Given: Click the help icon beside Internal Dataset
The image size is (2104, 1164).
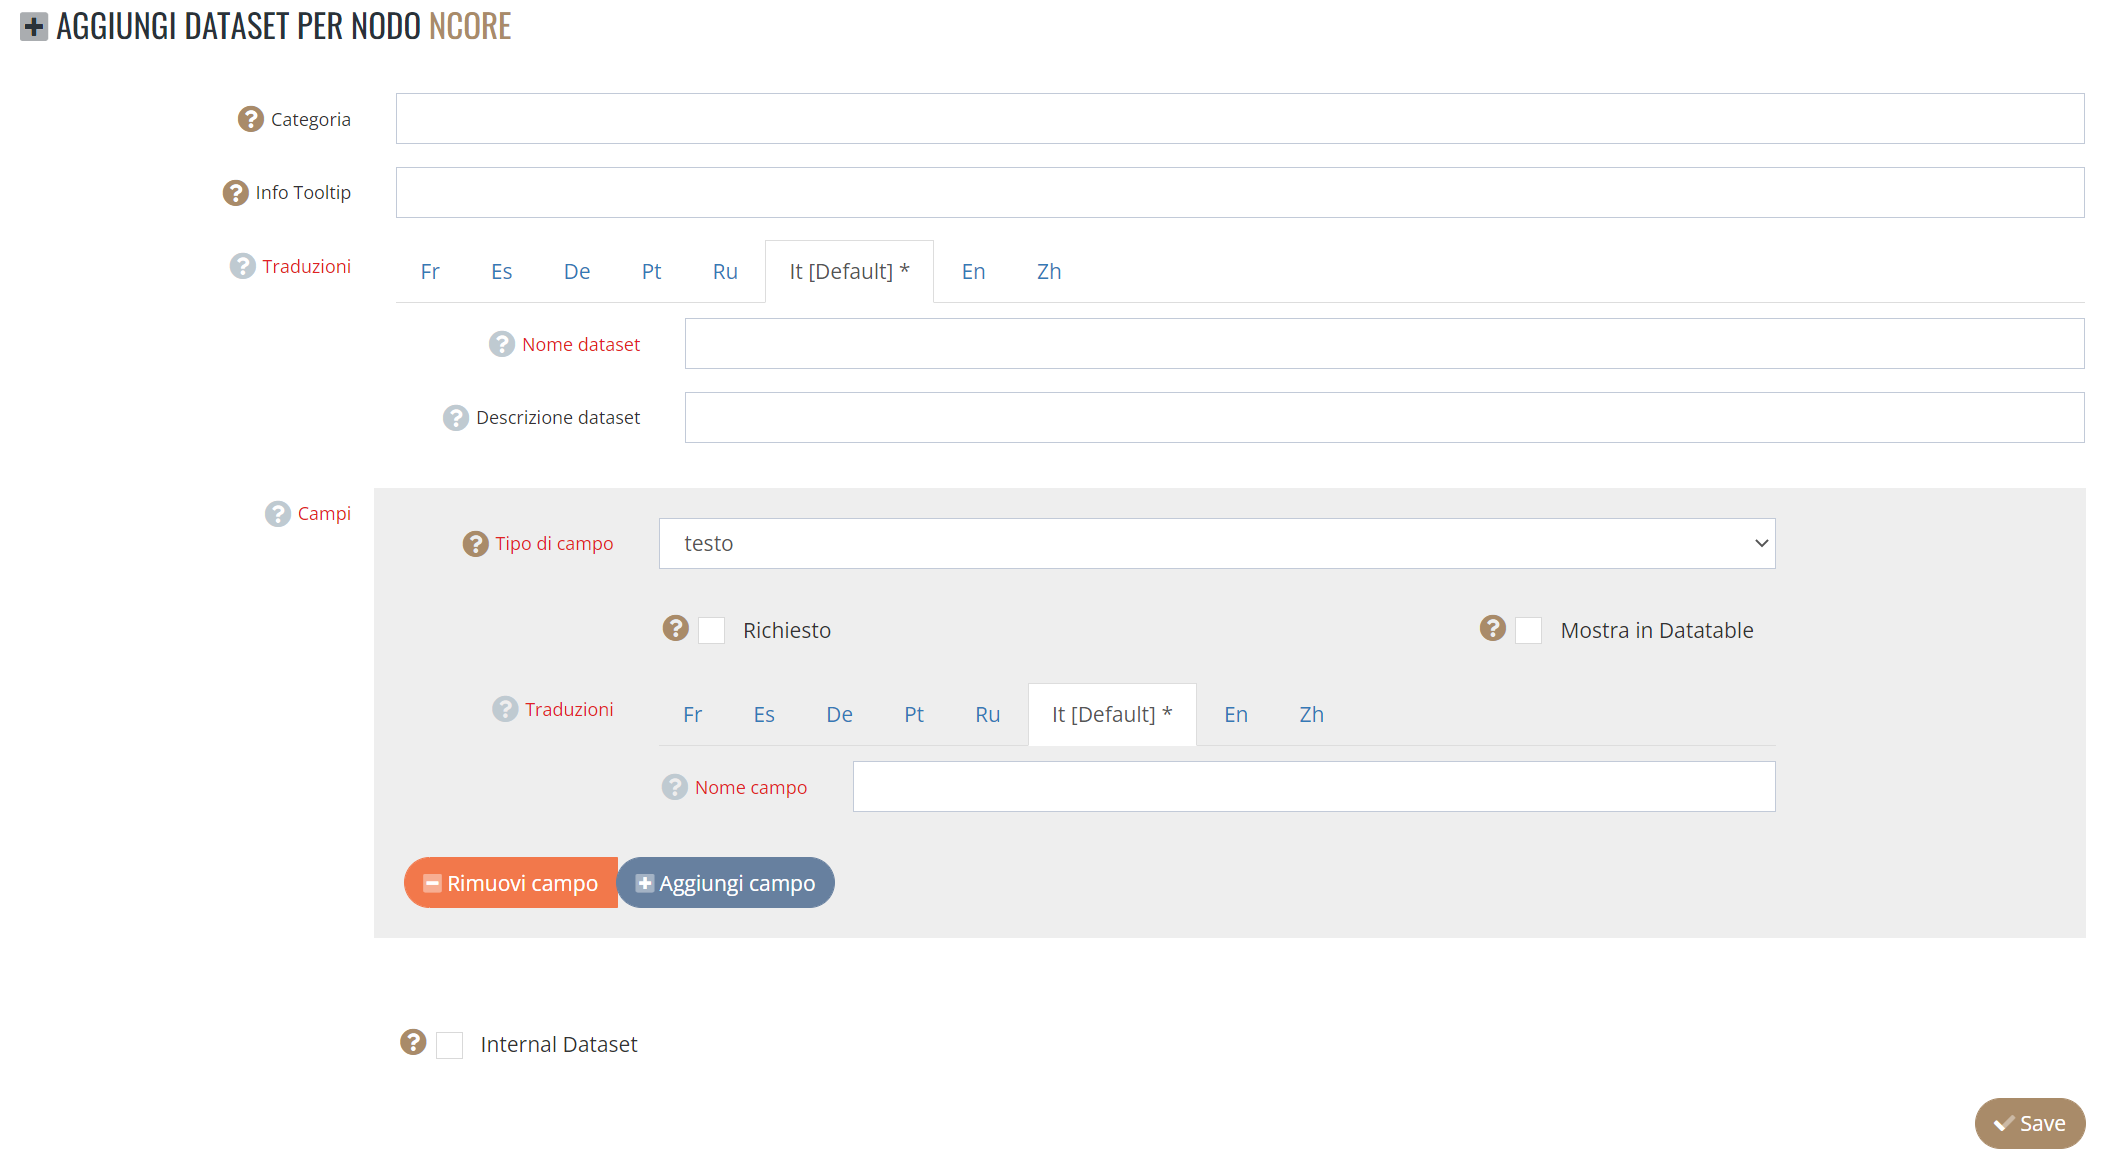Looking at the screenshot, I should [413, 1042].
